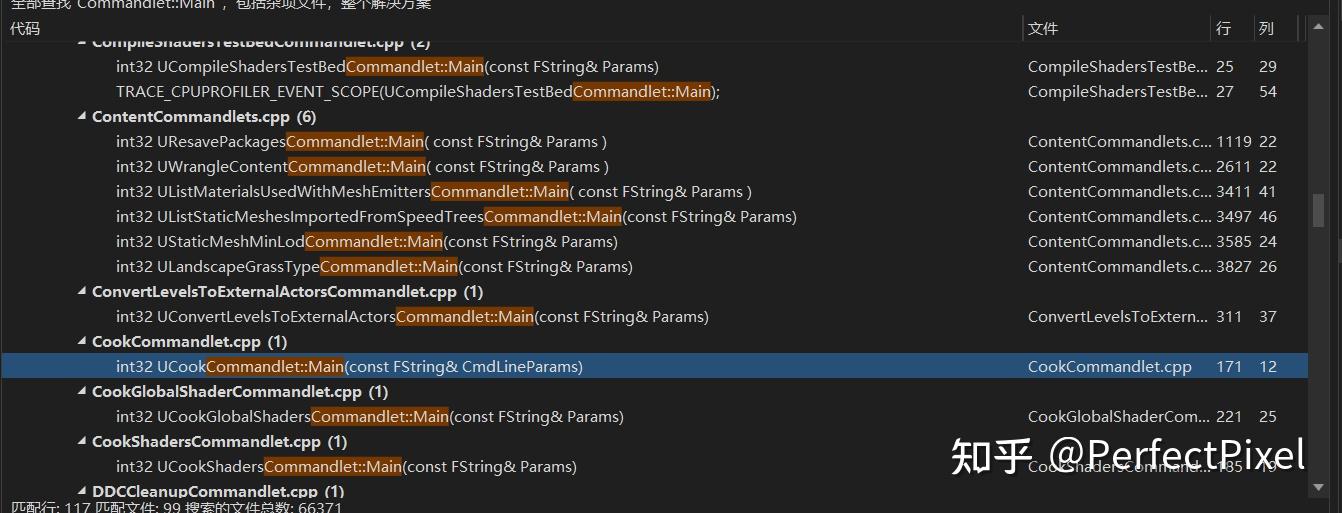Select the highlighted UCookCommandlet::Main result
The width and height of the screenshot is (1342, 513).
[x=349, y=367]
